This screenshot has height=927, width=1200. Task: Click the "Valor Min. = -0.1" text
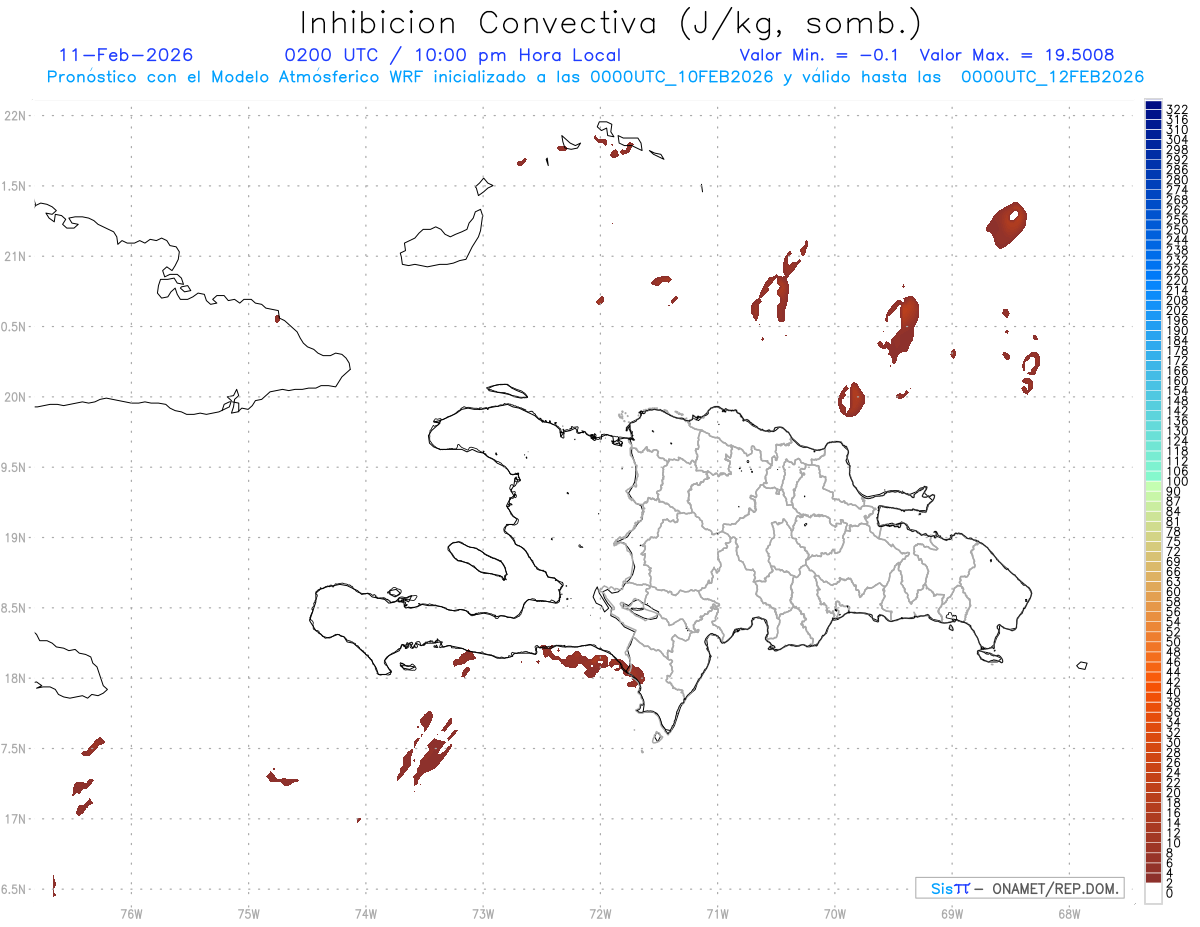(821, 55)
